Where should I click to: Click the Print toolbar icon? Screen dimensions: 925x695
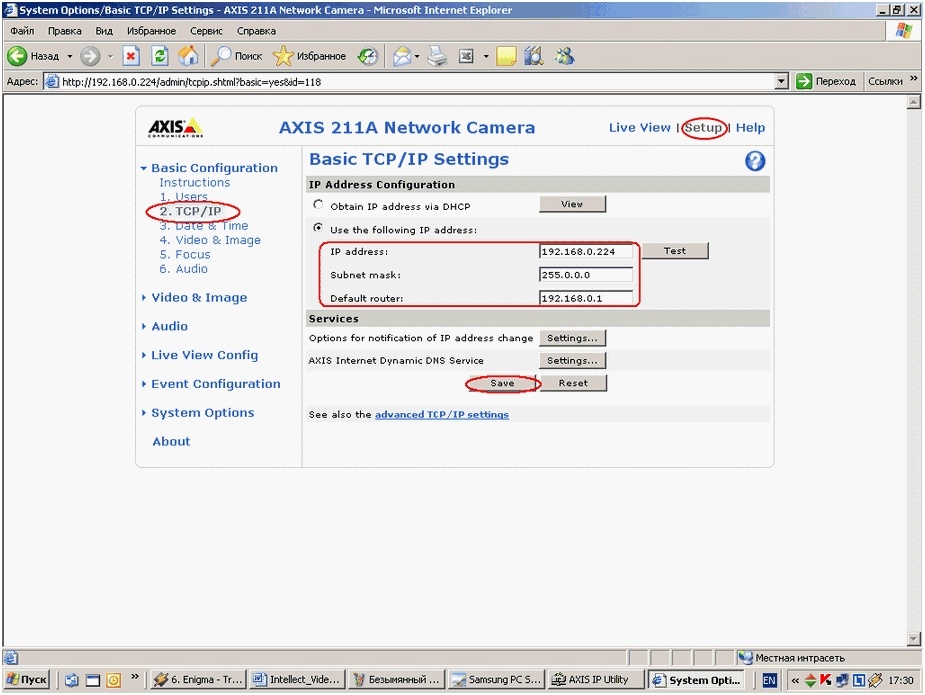[437, 56]
